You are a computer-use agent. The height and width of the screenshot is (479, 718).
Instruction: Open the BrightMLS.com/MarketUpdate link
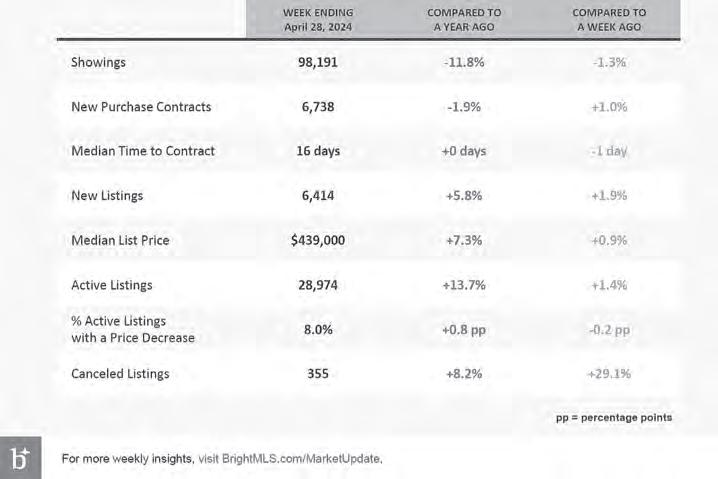pyautogui.click(x=302, y=459)
